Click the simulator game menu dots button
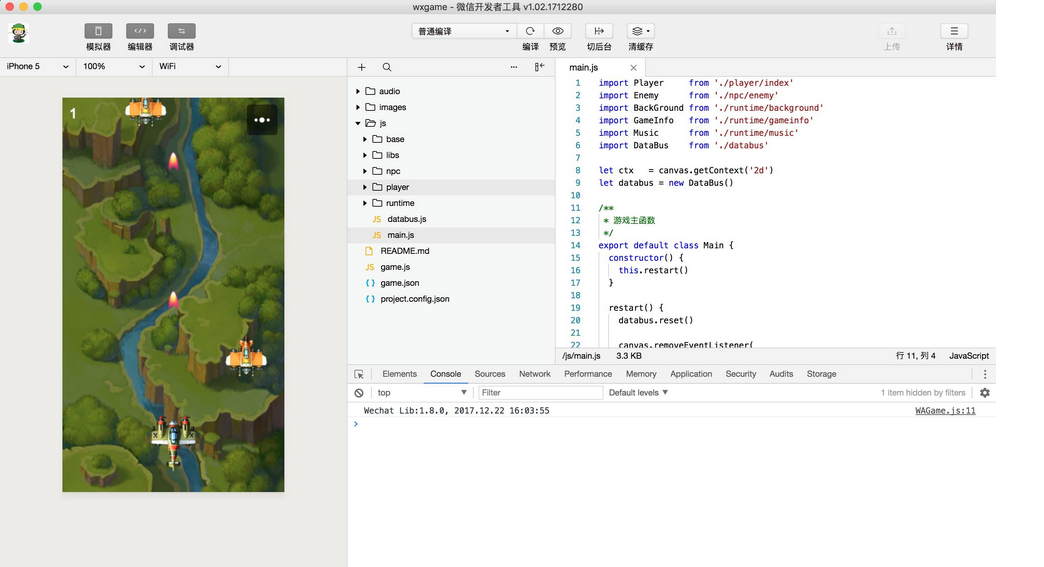This screenshot has width=1044, height=567. pos(262,120)
